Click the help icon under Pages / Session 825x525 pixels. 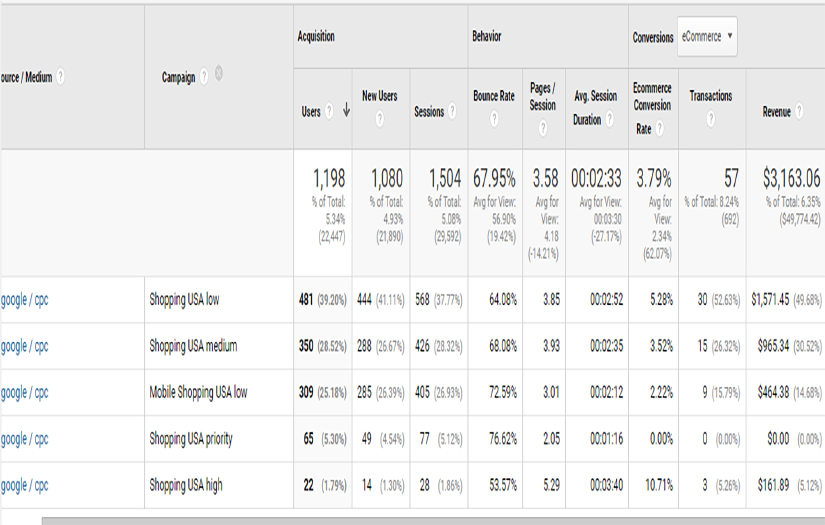543,128
